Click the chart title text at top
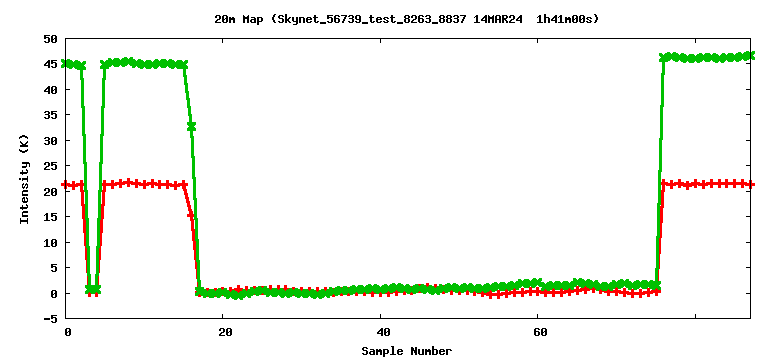 coord(407,20)
